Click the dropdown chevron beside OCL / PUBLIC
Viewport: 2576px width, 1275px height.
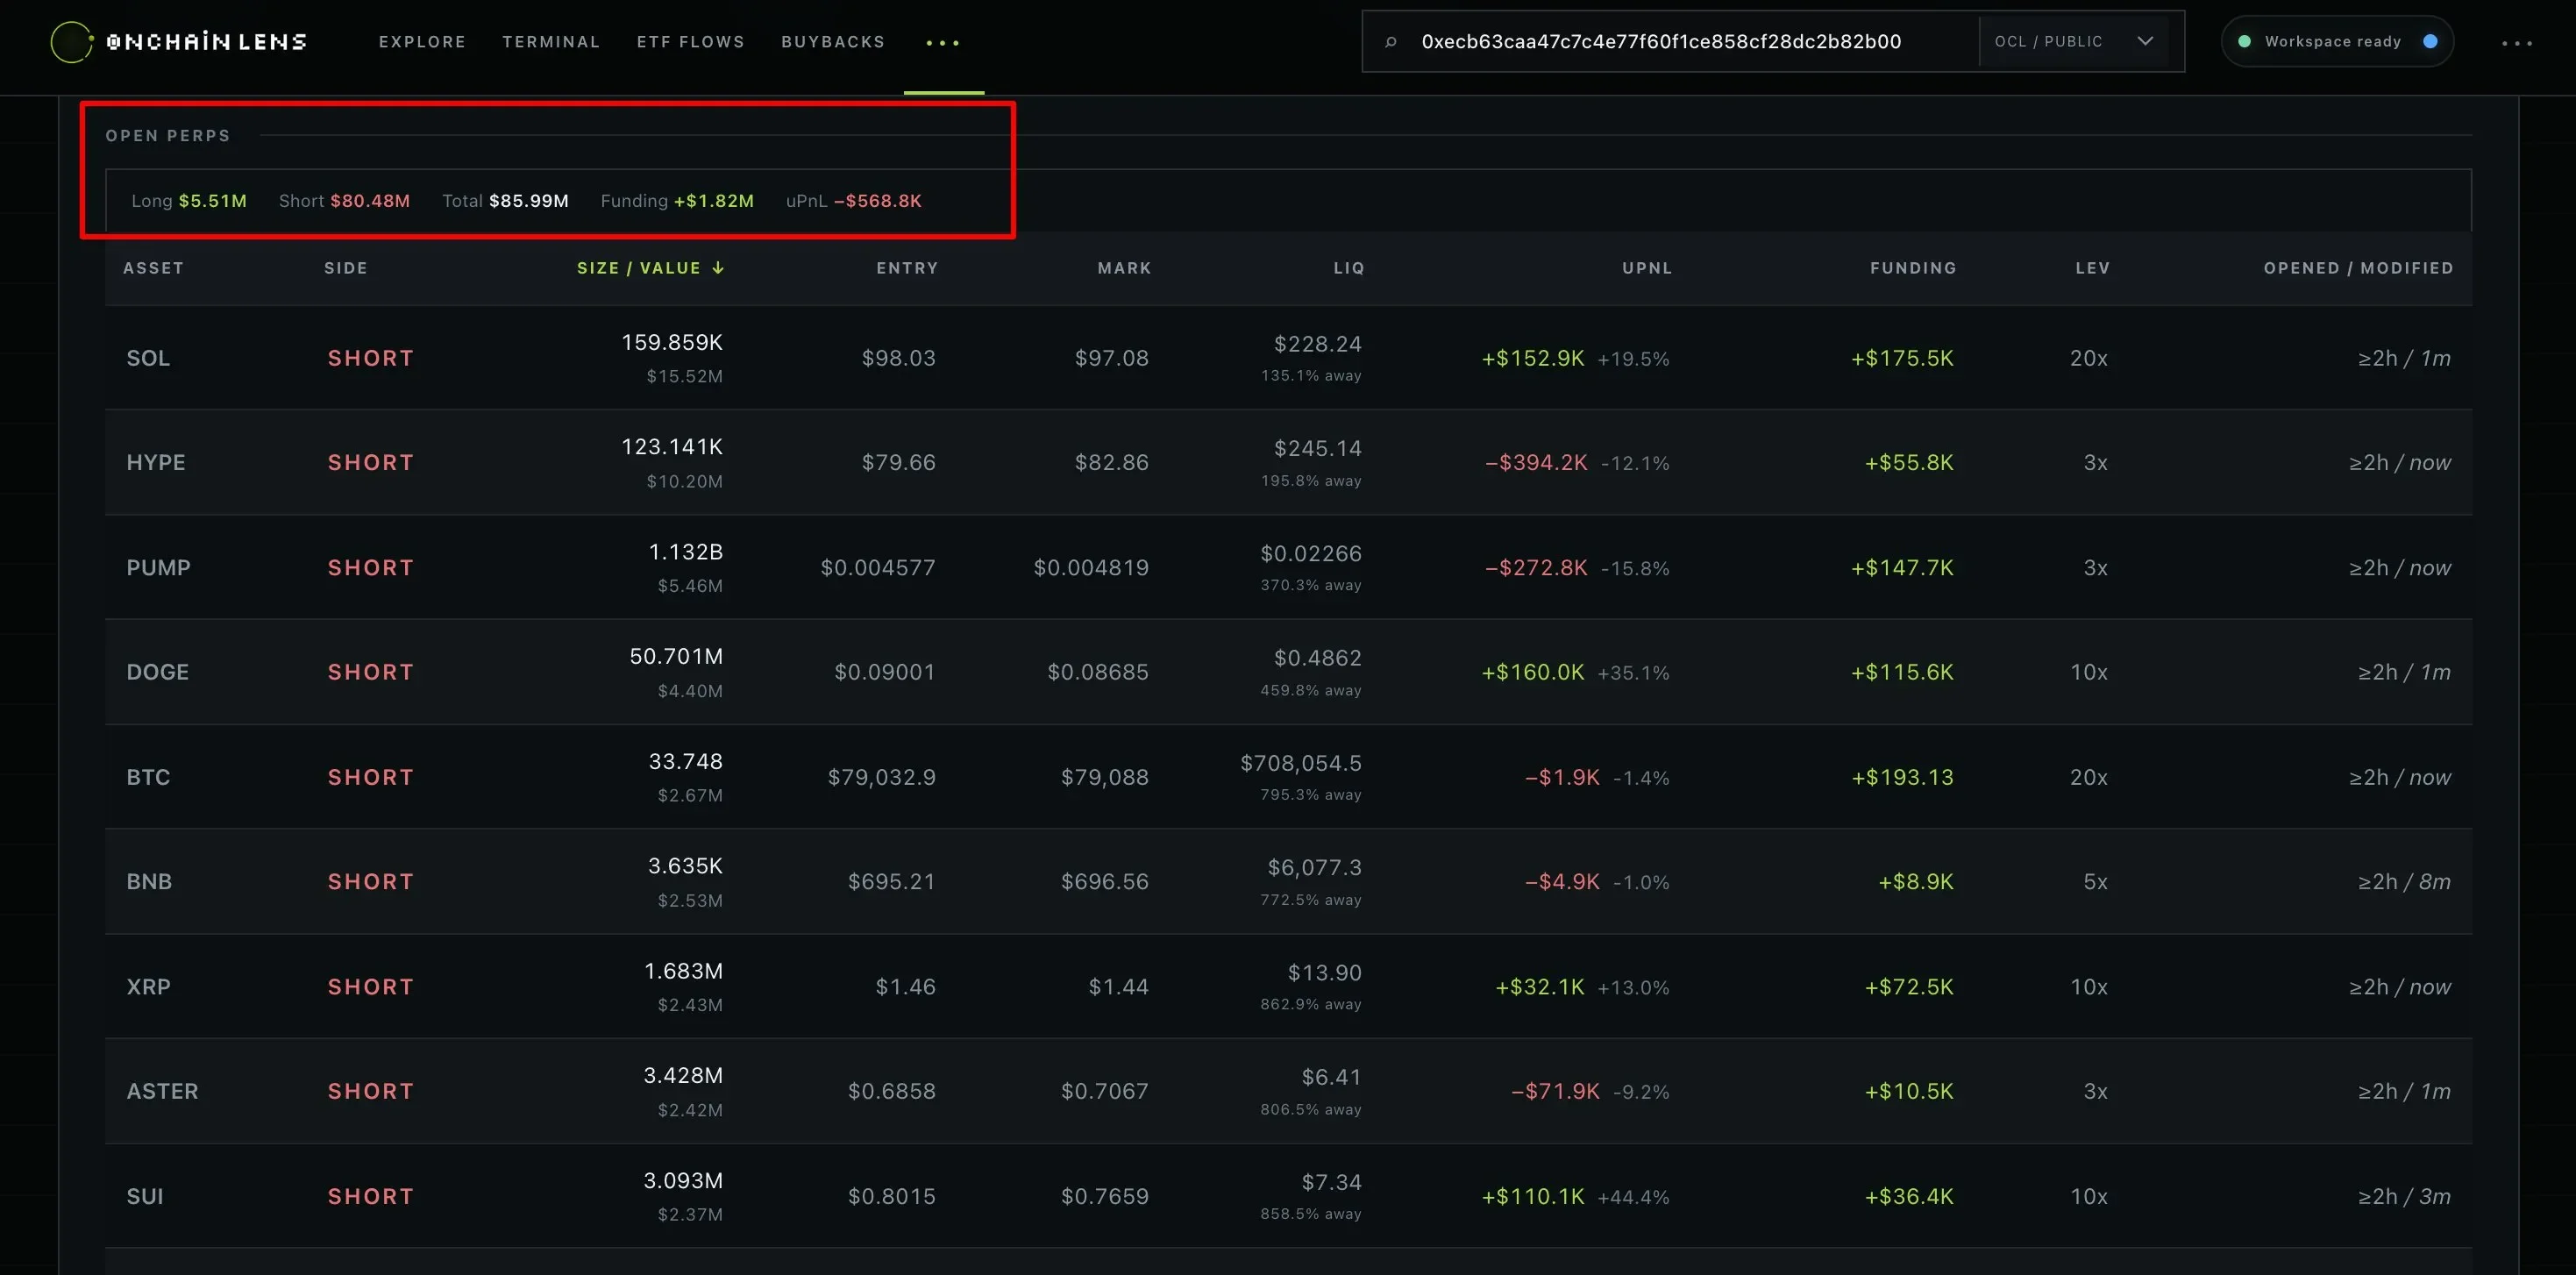(x=2145, y=41)
